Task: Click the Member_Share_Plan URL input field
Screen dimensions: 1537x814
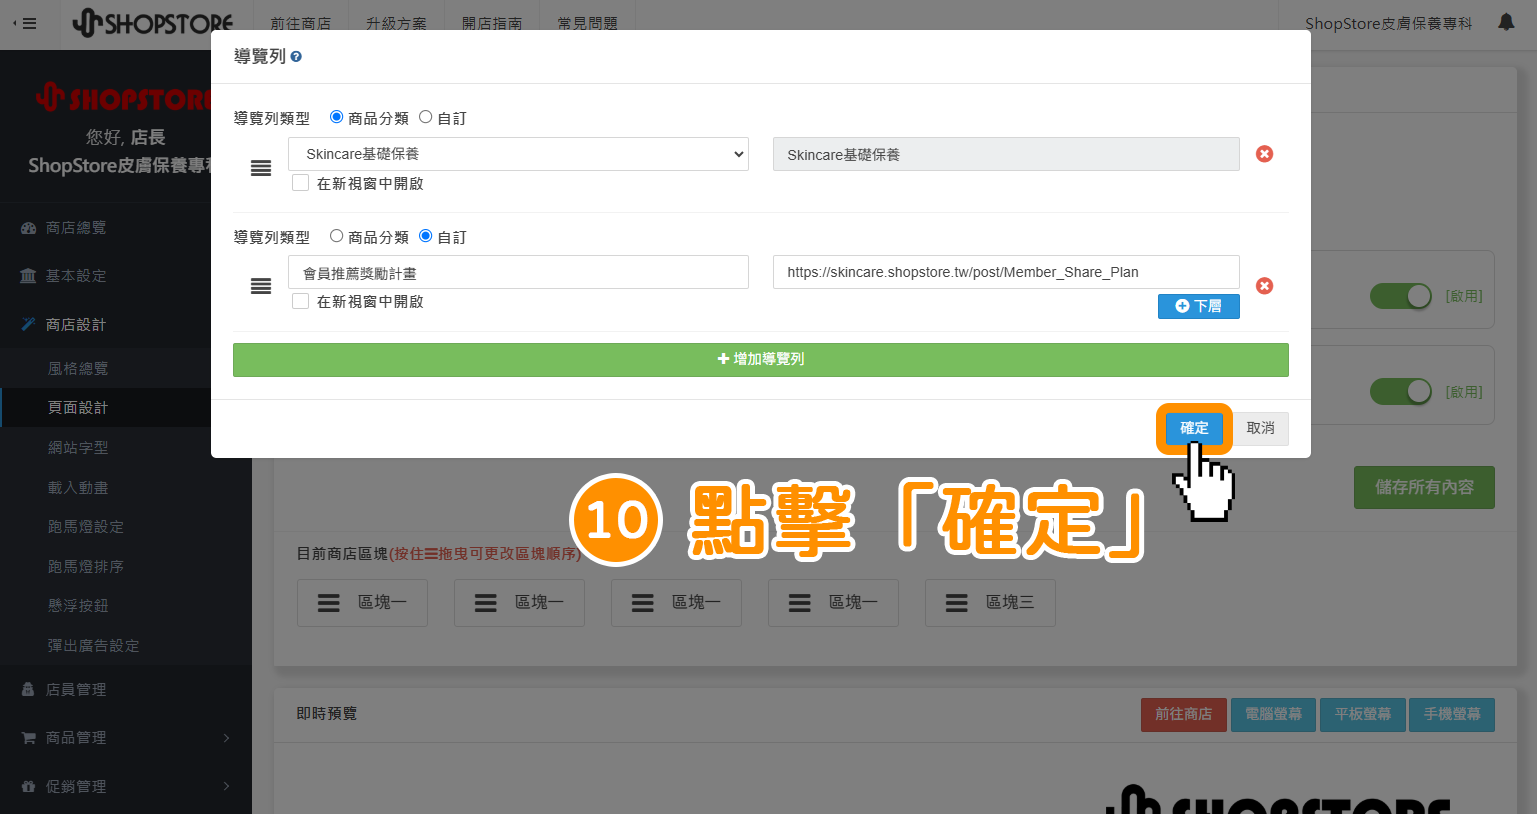Action: tap(1006, 272)
